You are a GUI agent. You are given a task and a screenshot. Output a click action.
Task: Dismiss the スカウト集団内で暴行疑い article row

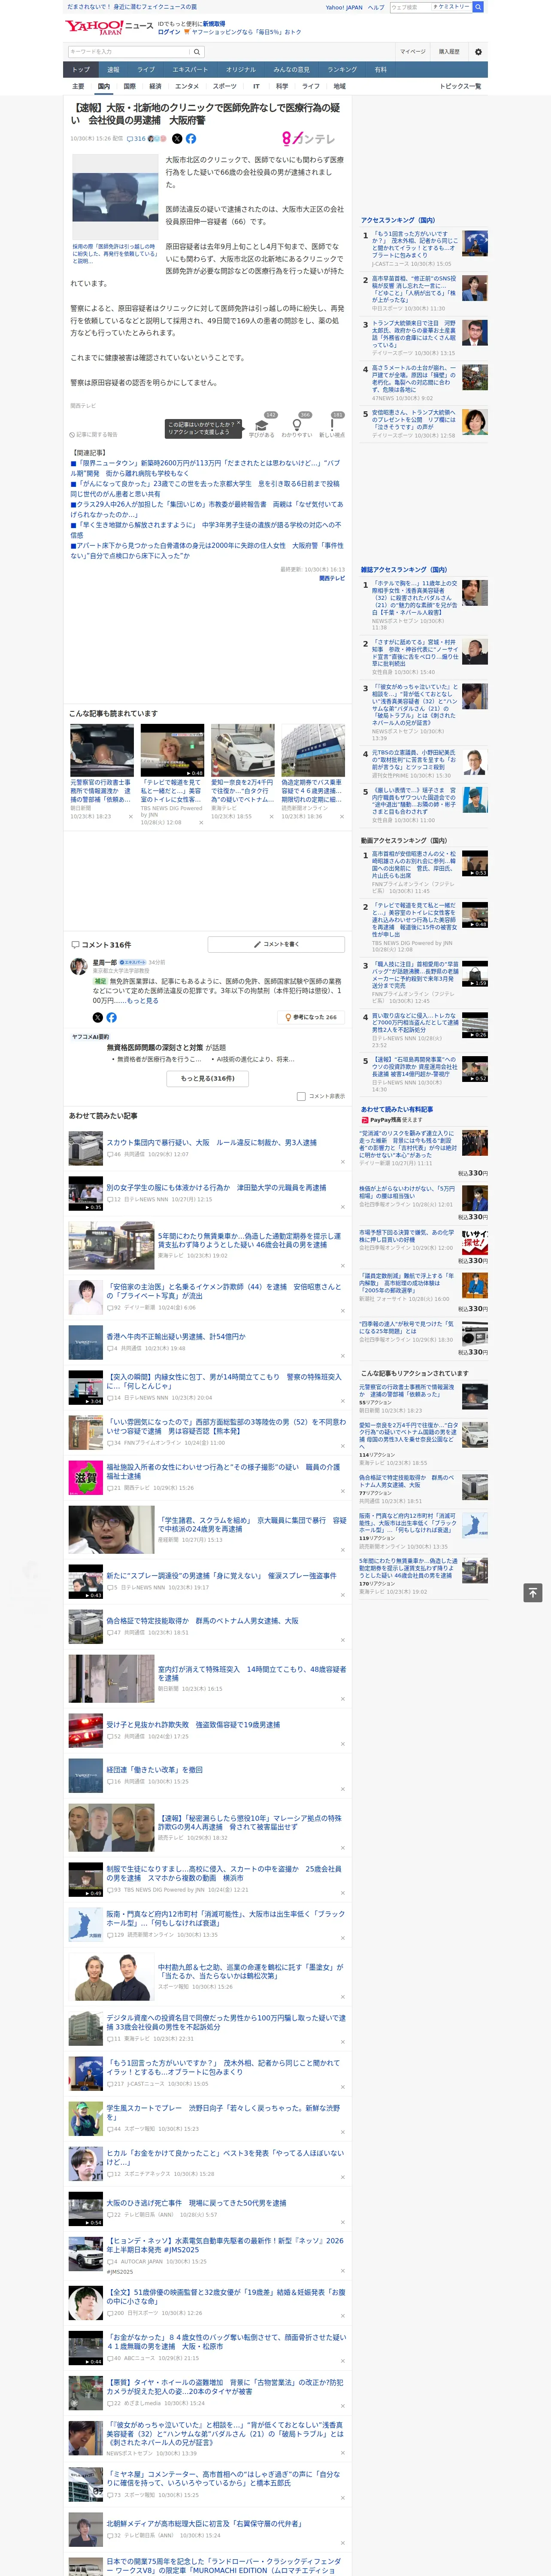click(343, 1162)
